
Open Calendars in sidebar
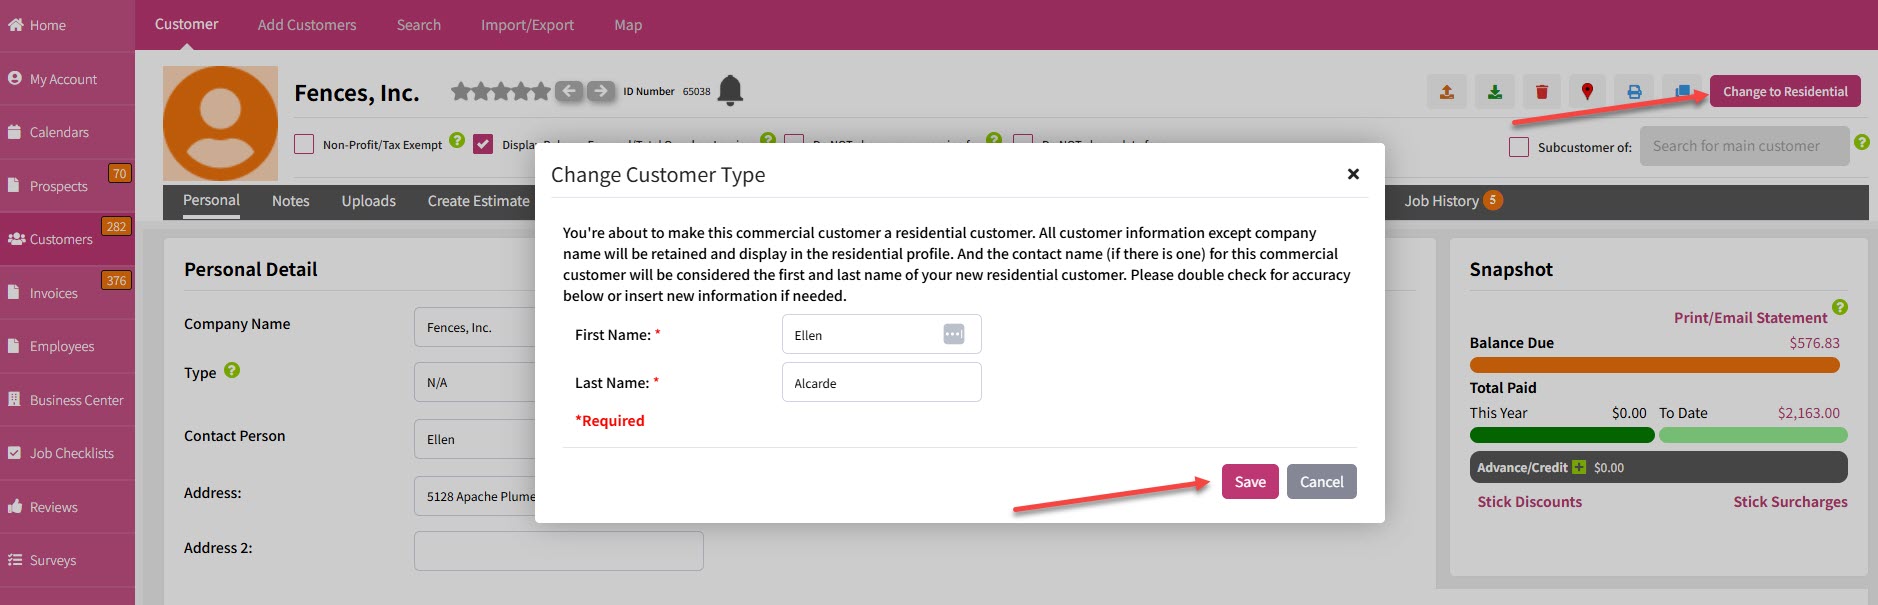[x=67, y=132]
